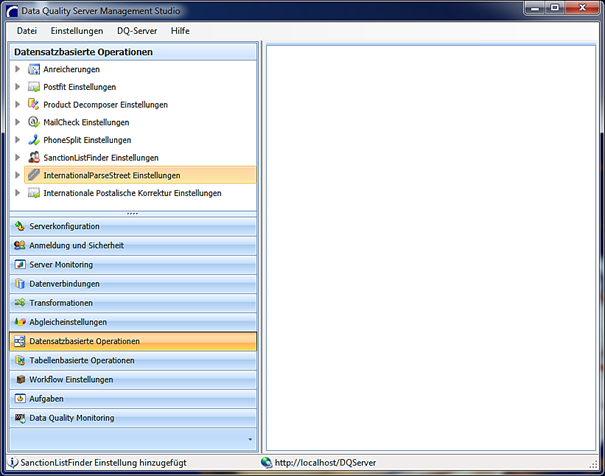Expand Internationale Postalische Korrektur node
The height and width of the screenshot is (476, 605).
click(17, 192)
